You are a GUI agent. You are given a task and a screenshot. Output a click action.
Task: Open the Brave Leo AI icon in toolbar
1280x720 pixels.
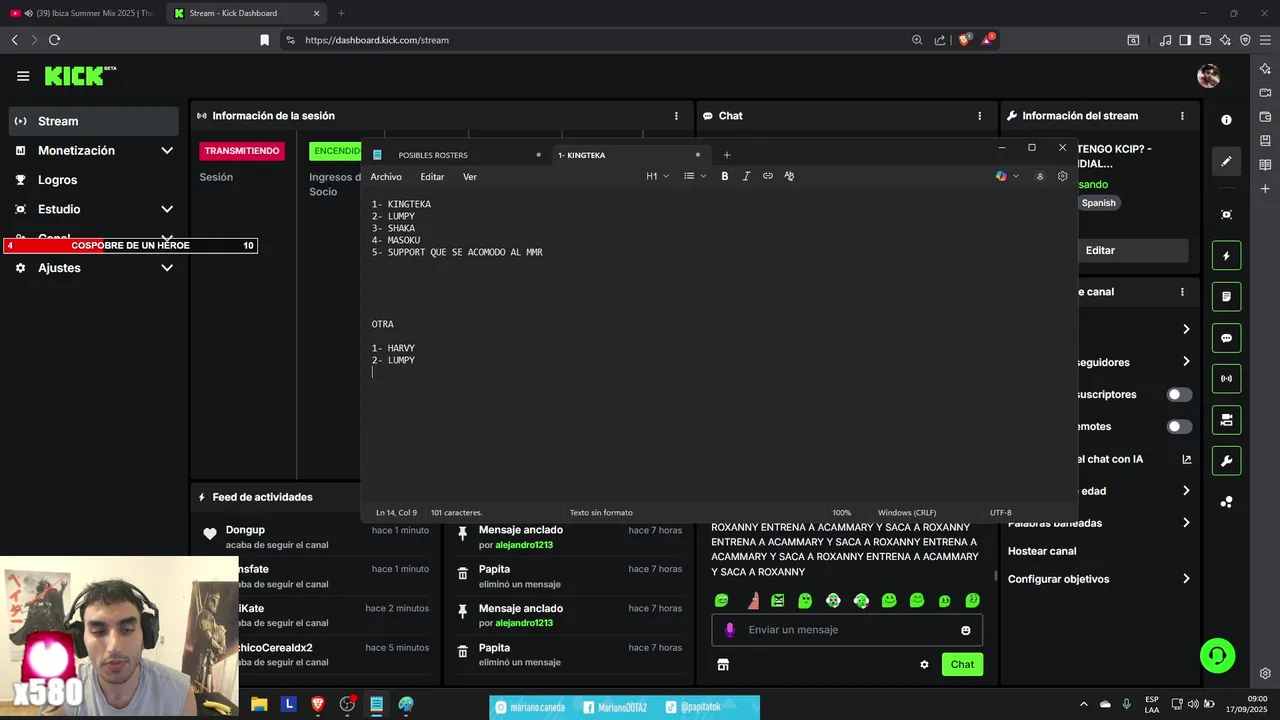pos(1225,40)
